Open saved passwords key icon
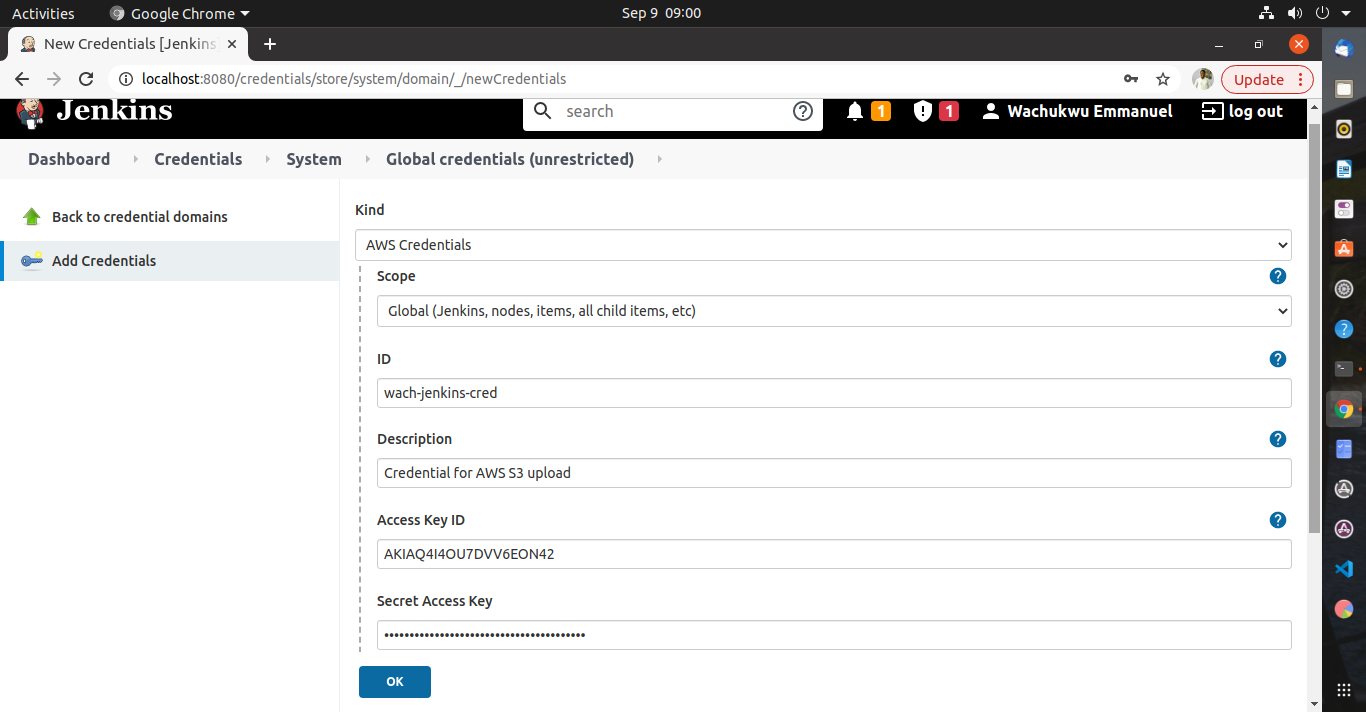The image size is (1366, 712). tap(1131, 79)
